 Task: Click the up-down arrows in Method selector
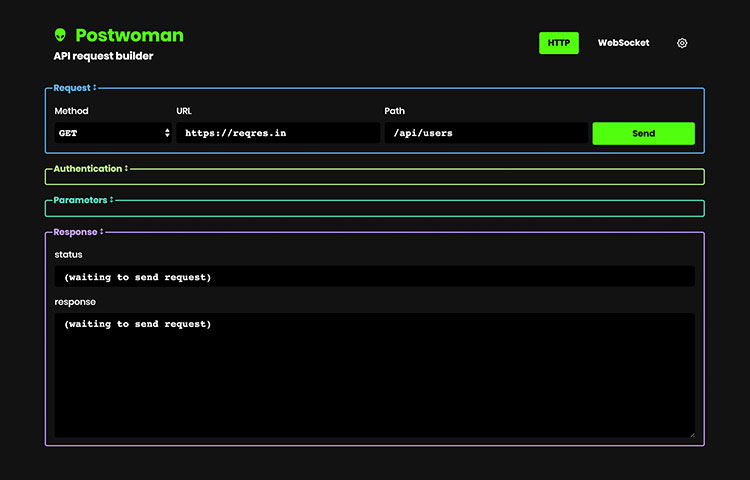point(167,133)
